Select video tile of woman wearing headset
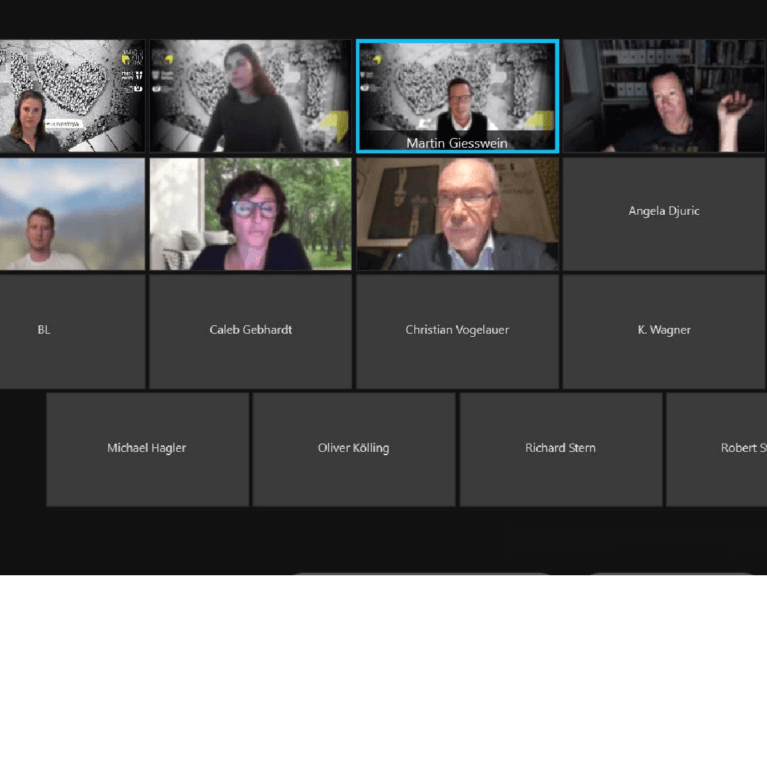The image size is (767, 767). [72, 96]
